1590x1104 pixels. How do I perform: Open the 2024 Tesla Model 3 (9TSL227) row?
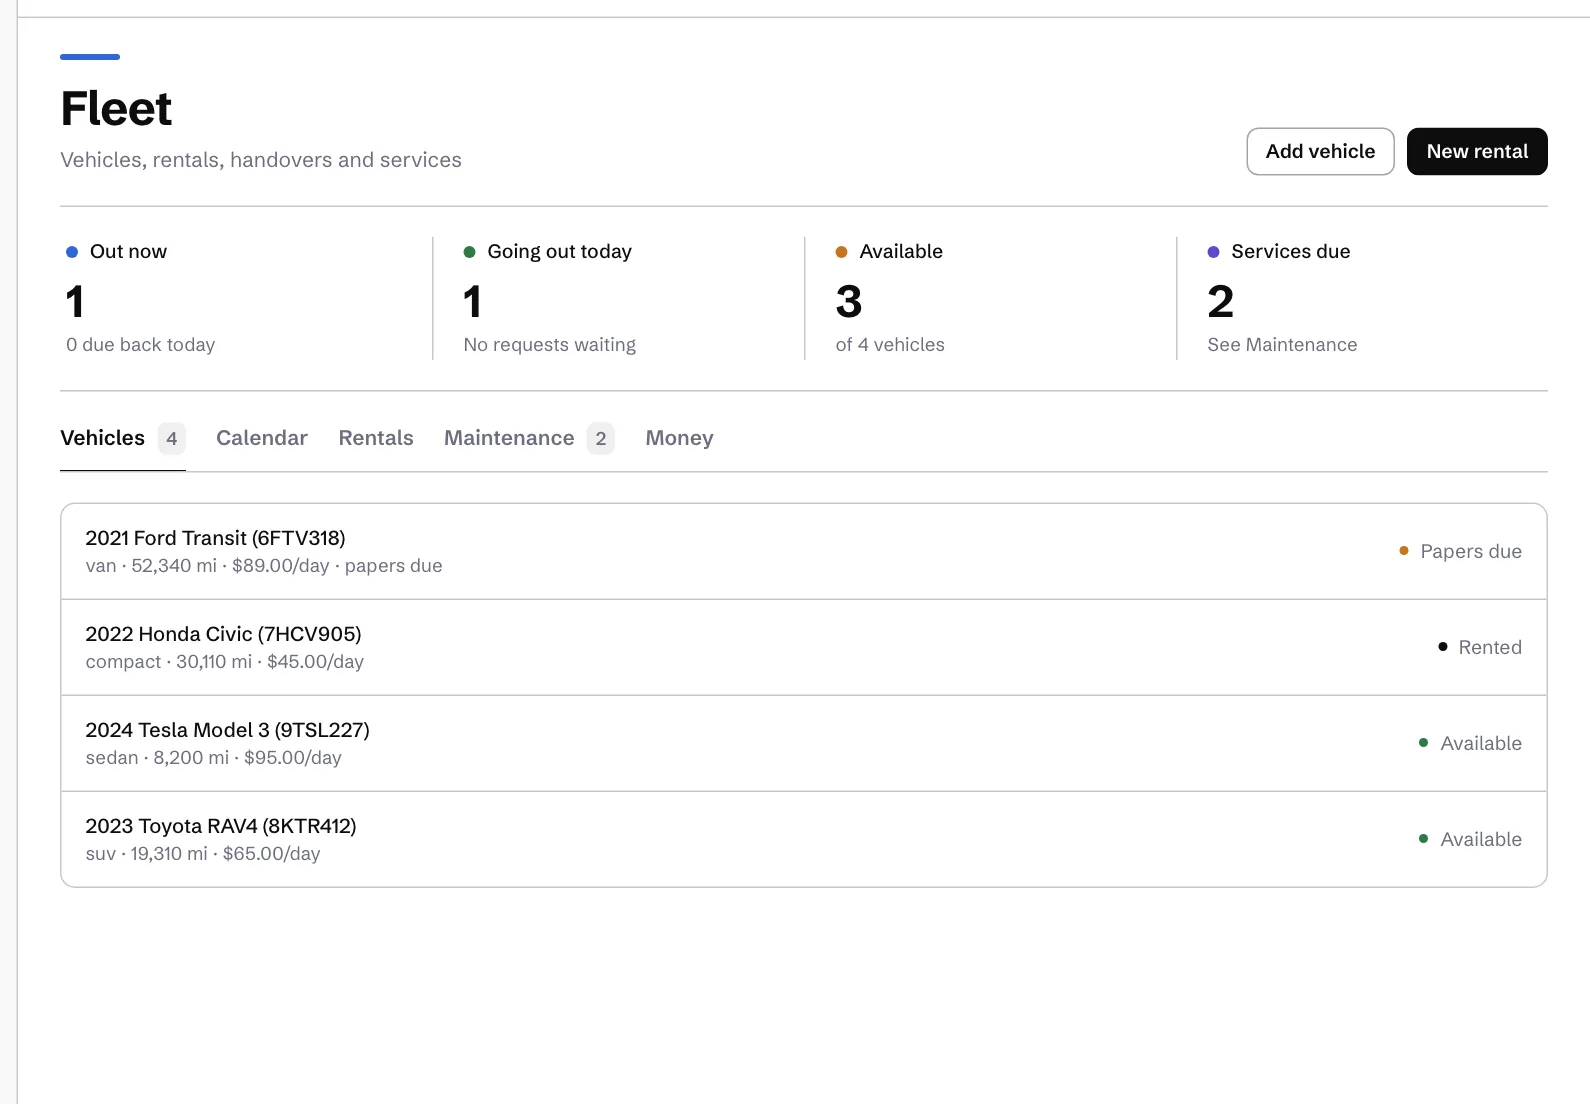point(804,743)
